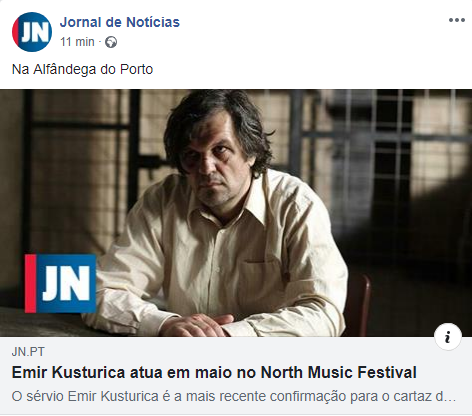The height and width of the screenshot is (416, 472).
Task: Open the Jornal de Notícias page name
Action: (x=120, y=22)
